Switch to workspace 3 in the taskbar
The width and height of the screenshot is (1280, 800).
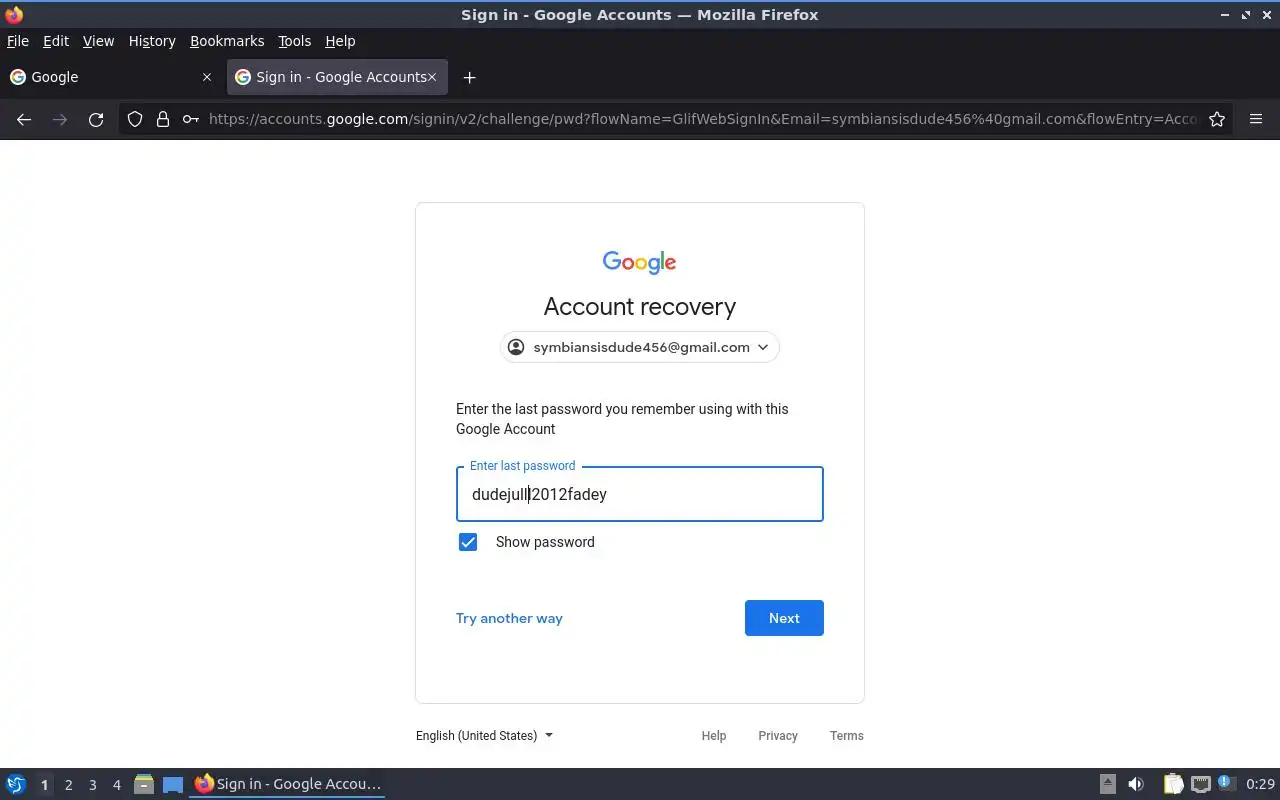[93, 785]
